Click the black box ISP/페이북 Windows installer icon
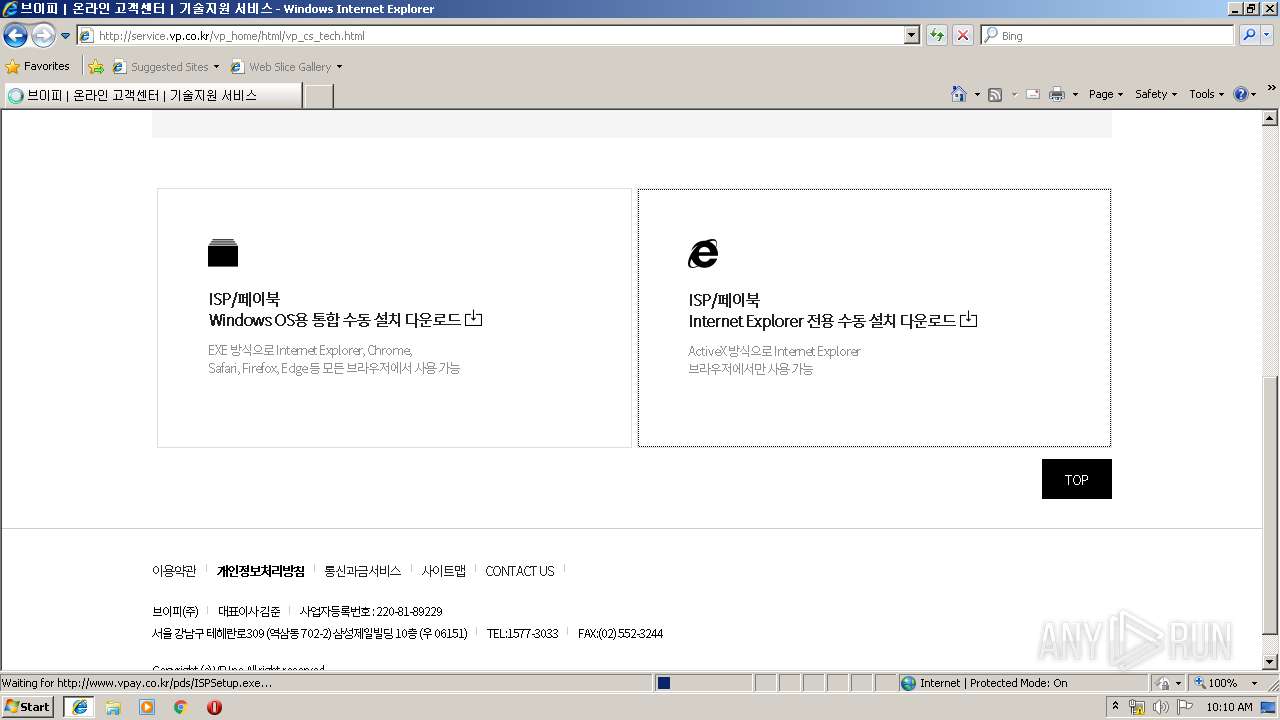The image size is (1280, 720). click(223, 253)
